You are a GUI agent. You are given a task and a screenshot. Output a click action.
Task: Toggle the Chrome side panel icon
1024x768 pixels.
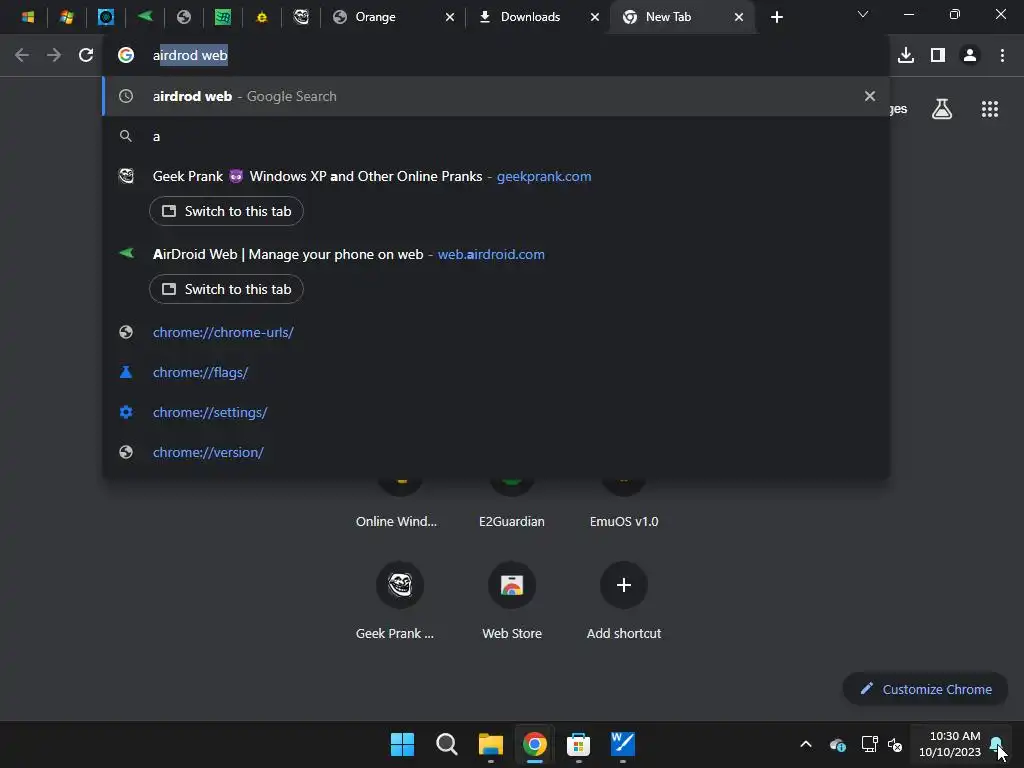click(x=938, y=55)
